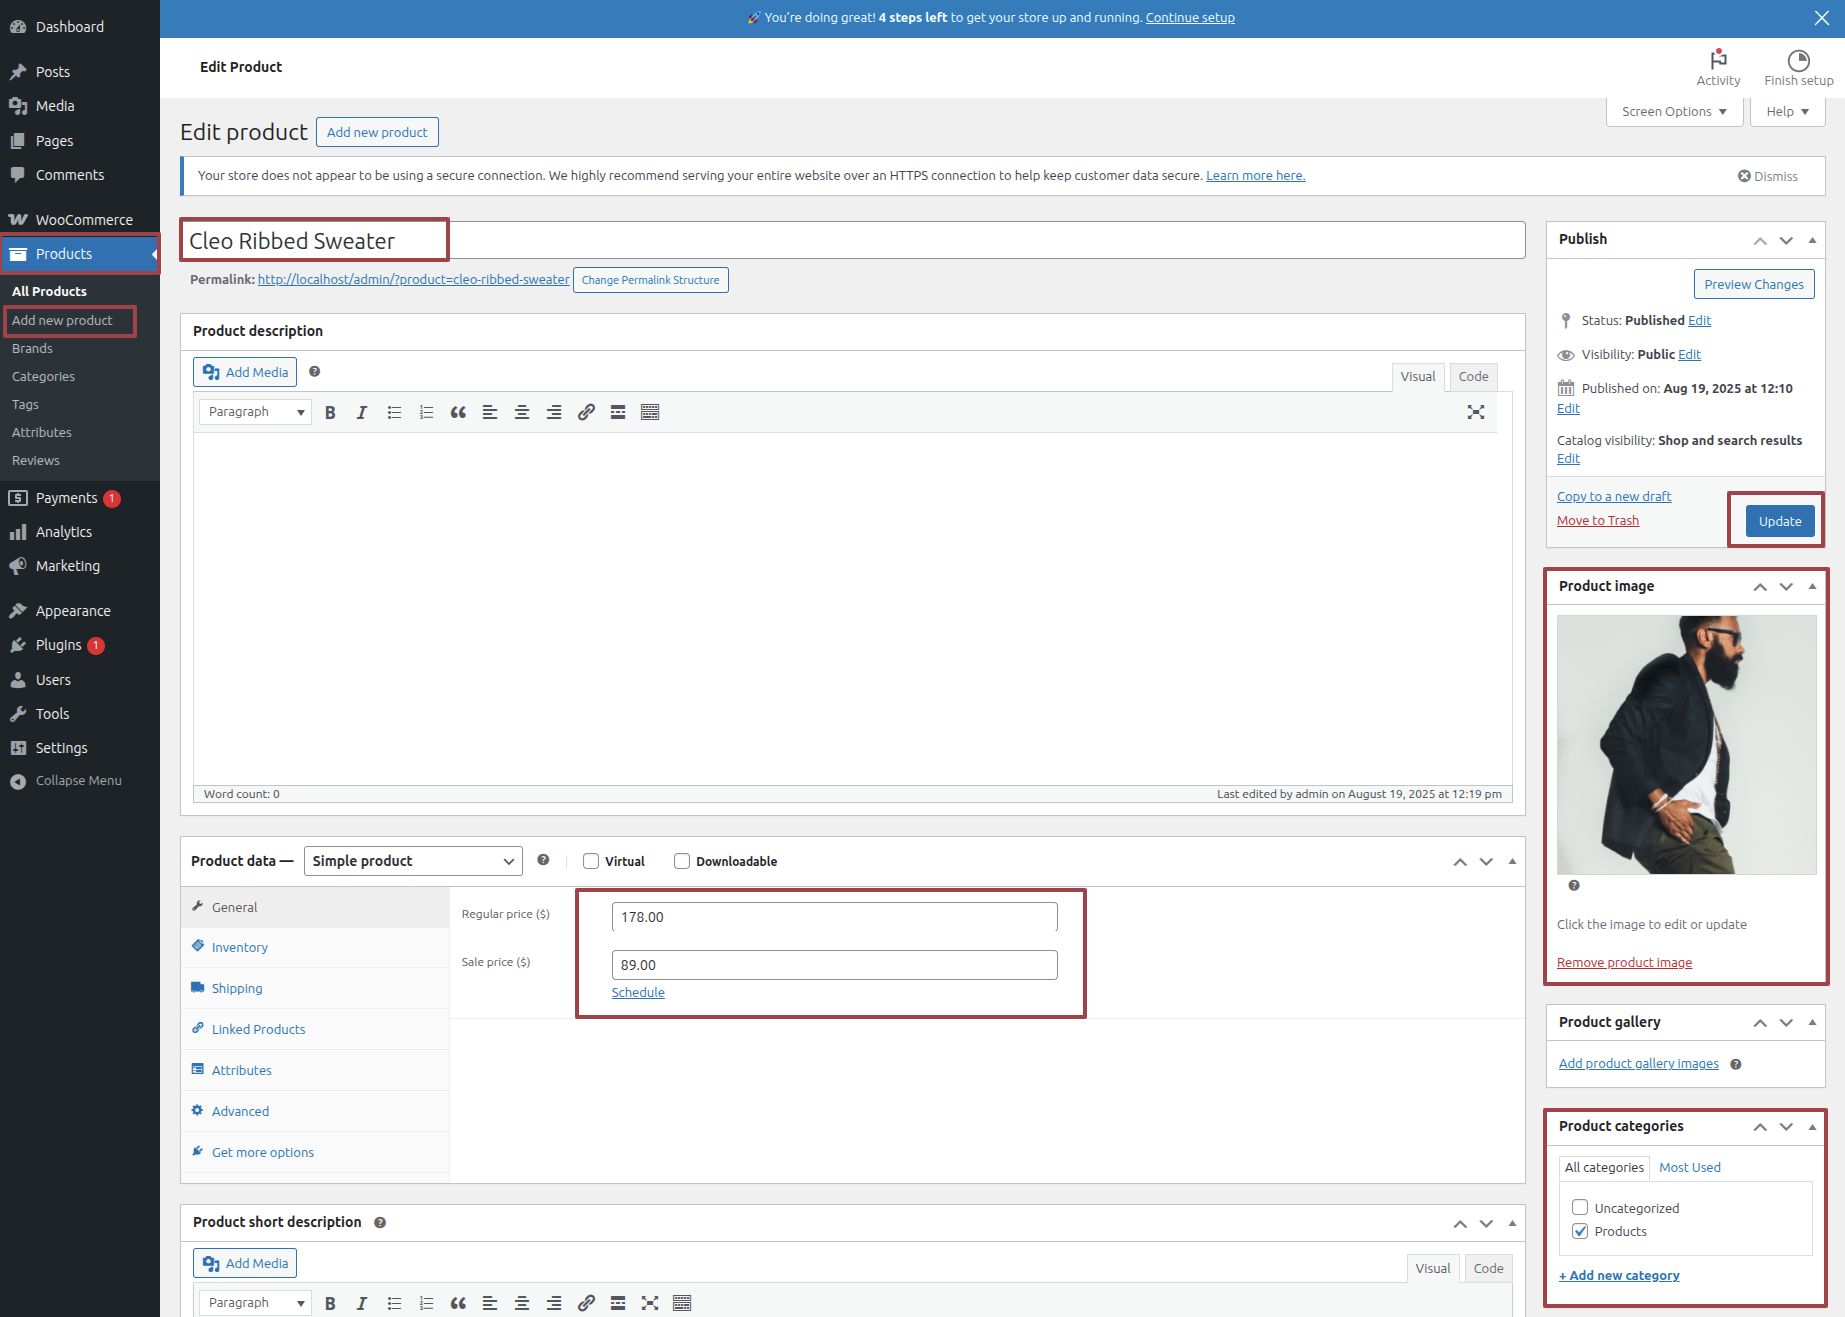Click the Insert Read More tag icon
The height and width of the screenshot is (1317, 1845).
click(x=618, y=412)
